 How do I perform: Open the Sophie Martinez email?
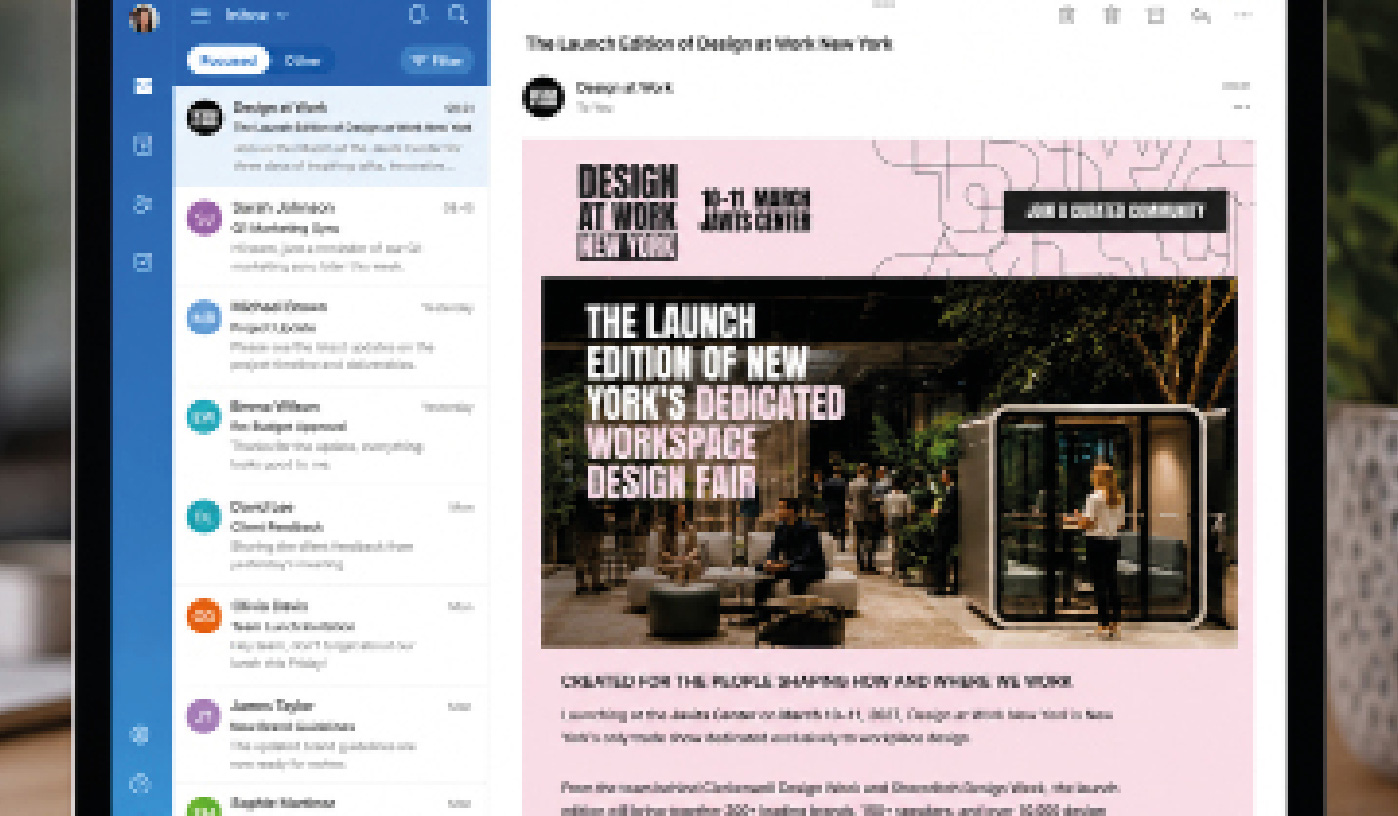331,801
